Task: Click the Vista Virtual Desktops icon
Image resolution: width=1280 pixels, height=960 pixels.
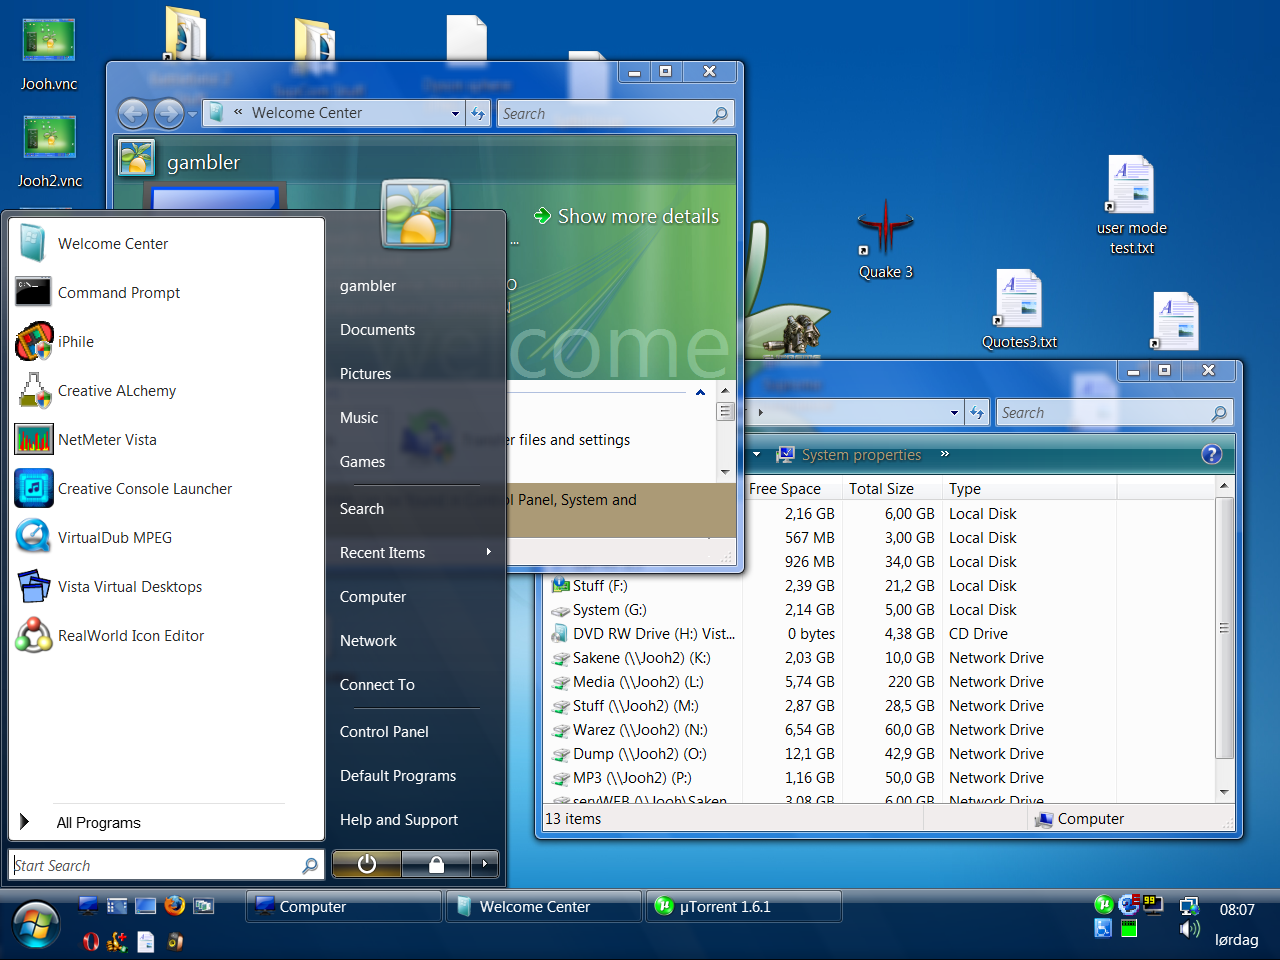Action: coord(33,587)
